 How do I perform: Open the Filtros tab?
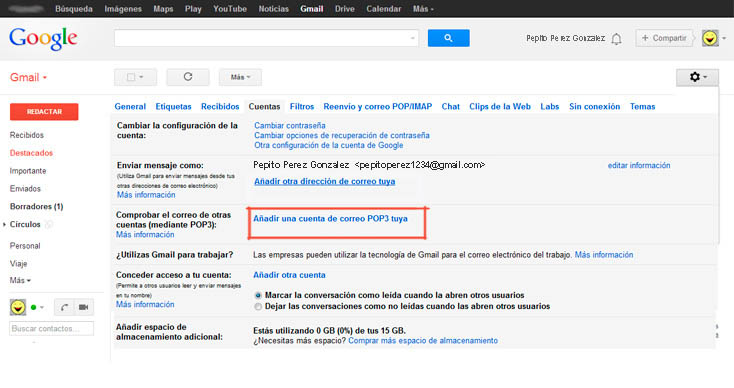302,106
